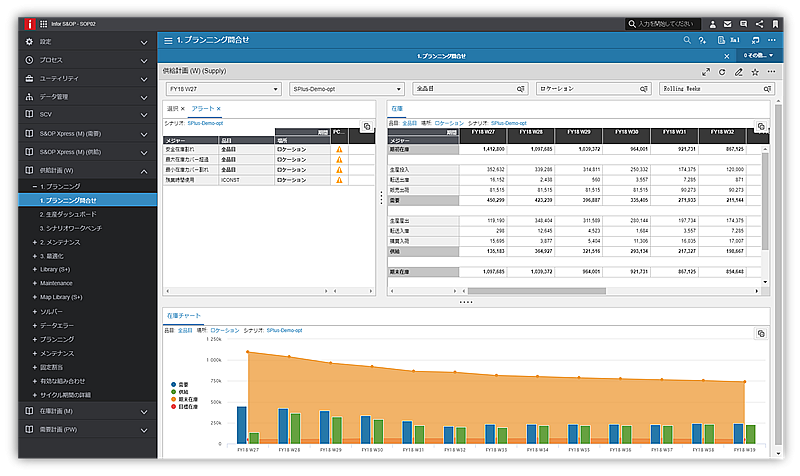
Task: Click the copy icon in the アラート panel
Action: pyautogui.click(x=366, y=126)
